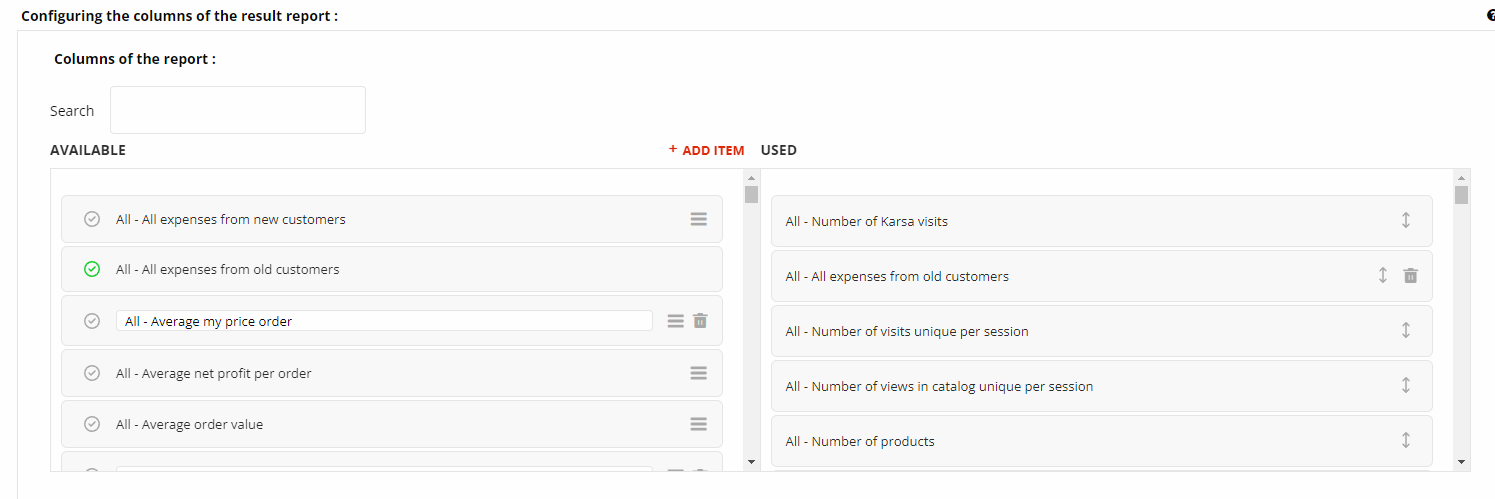
Task: Click drag handle on Average net profit row
Action: (x=699, y=373)
